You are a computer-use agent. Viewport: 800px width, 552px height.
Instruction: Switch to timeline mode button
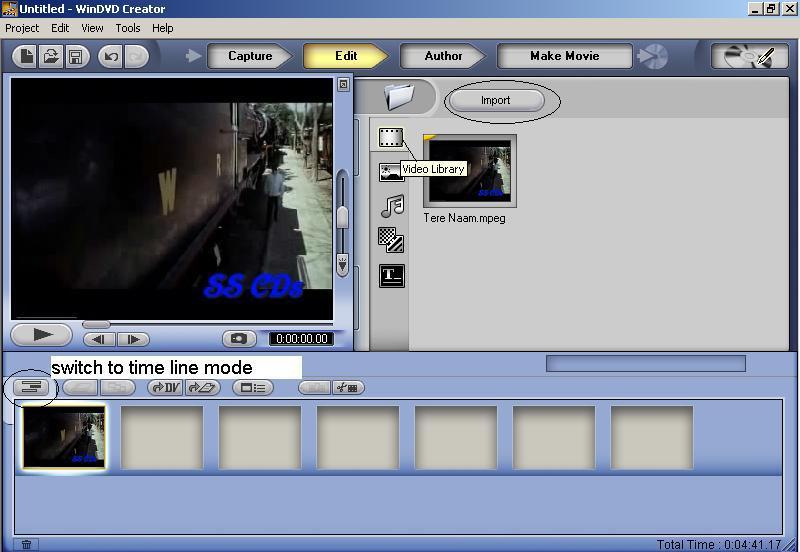click(x=31, y=387)
